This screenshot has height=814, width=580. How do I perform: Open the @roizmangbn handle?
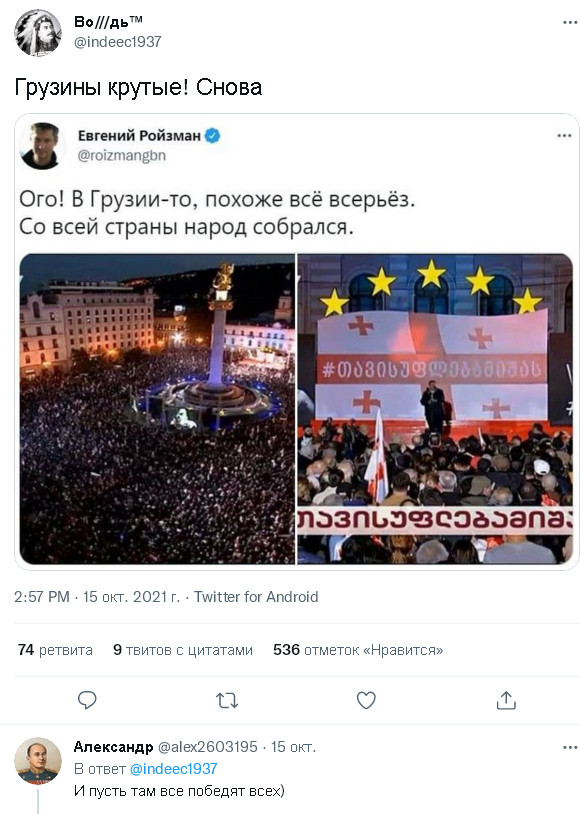tap(122, 155)
